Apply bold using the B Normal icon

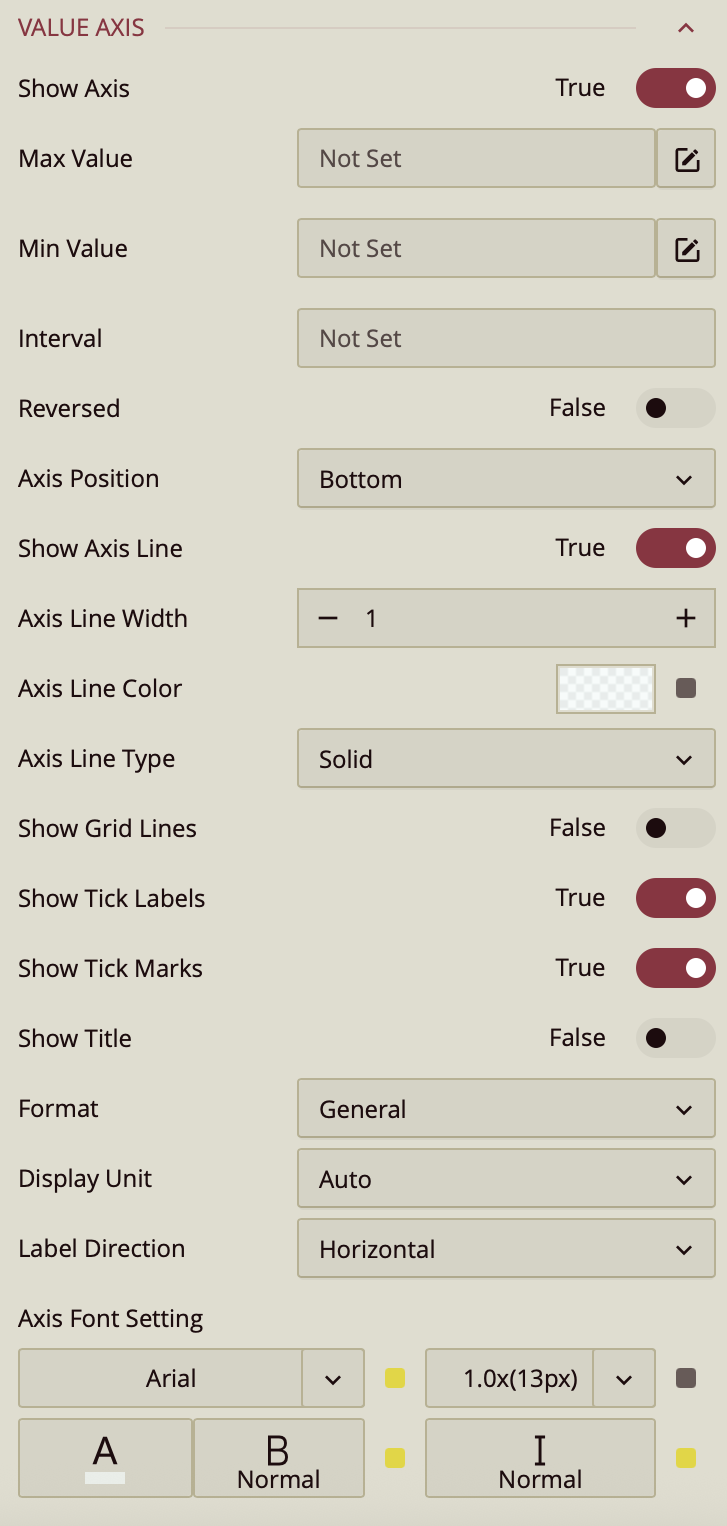[x=278, y=1458]
